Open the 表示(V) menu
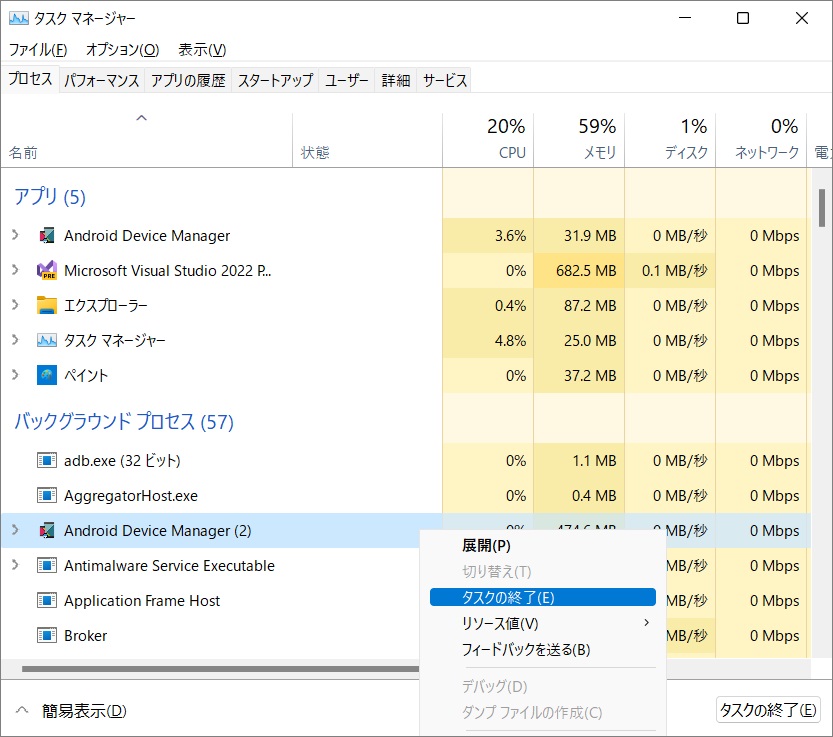This screenshot has width=833, height=737. point(202,50)
